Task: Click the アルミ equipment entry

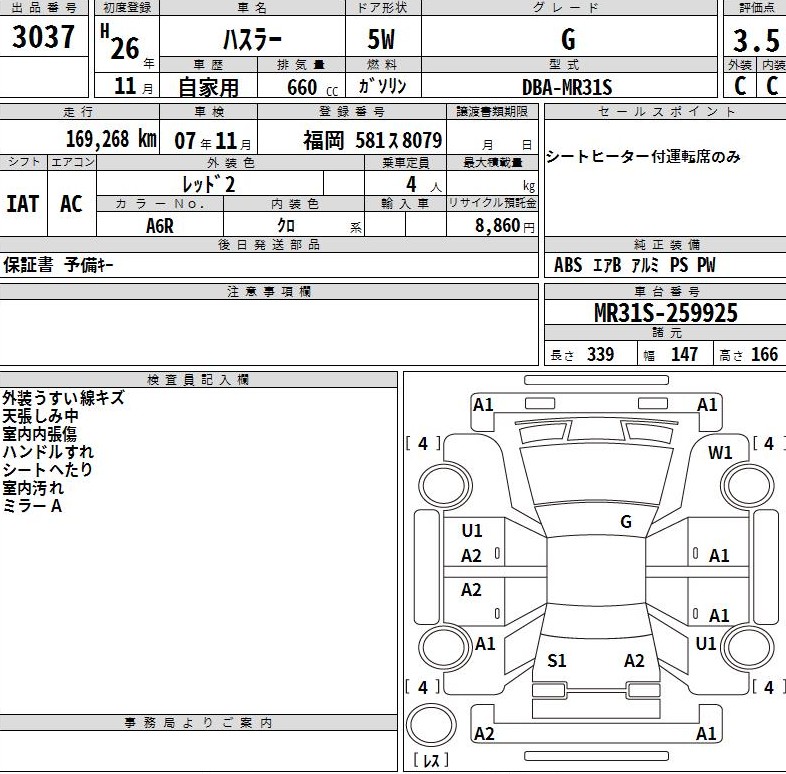Action: (645, 265)
